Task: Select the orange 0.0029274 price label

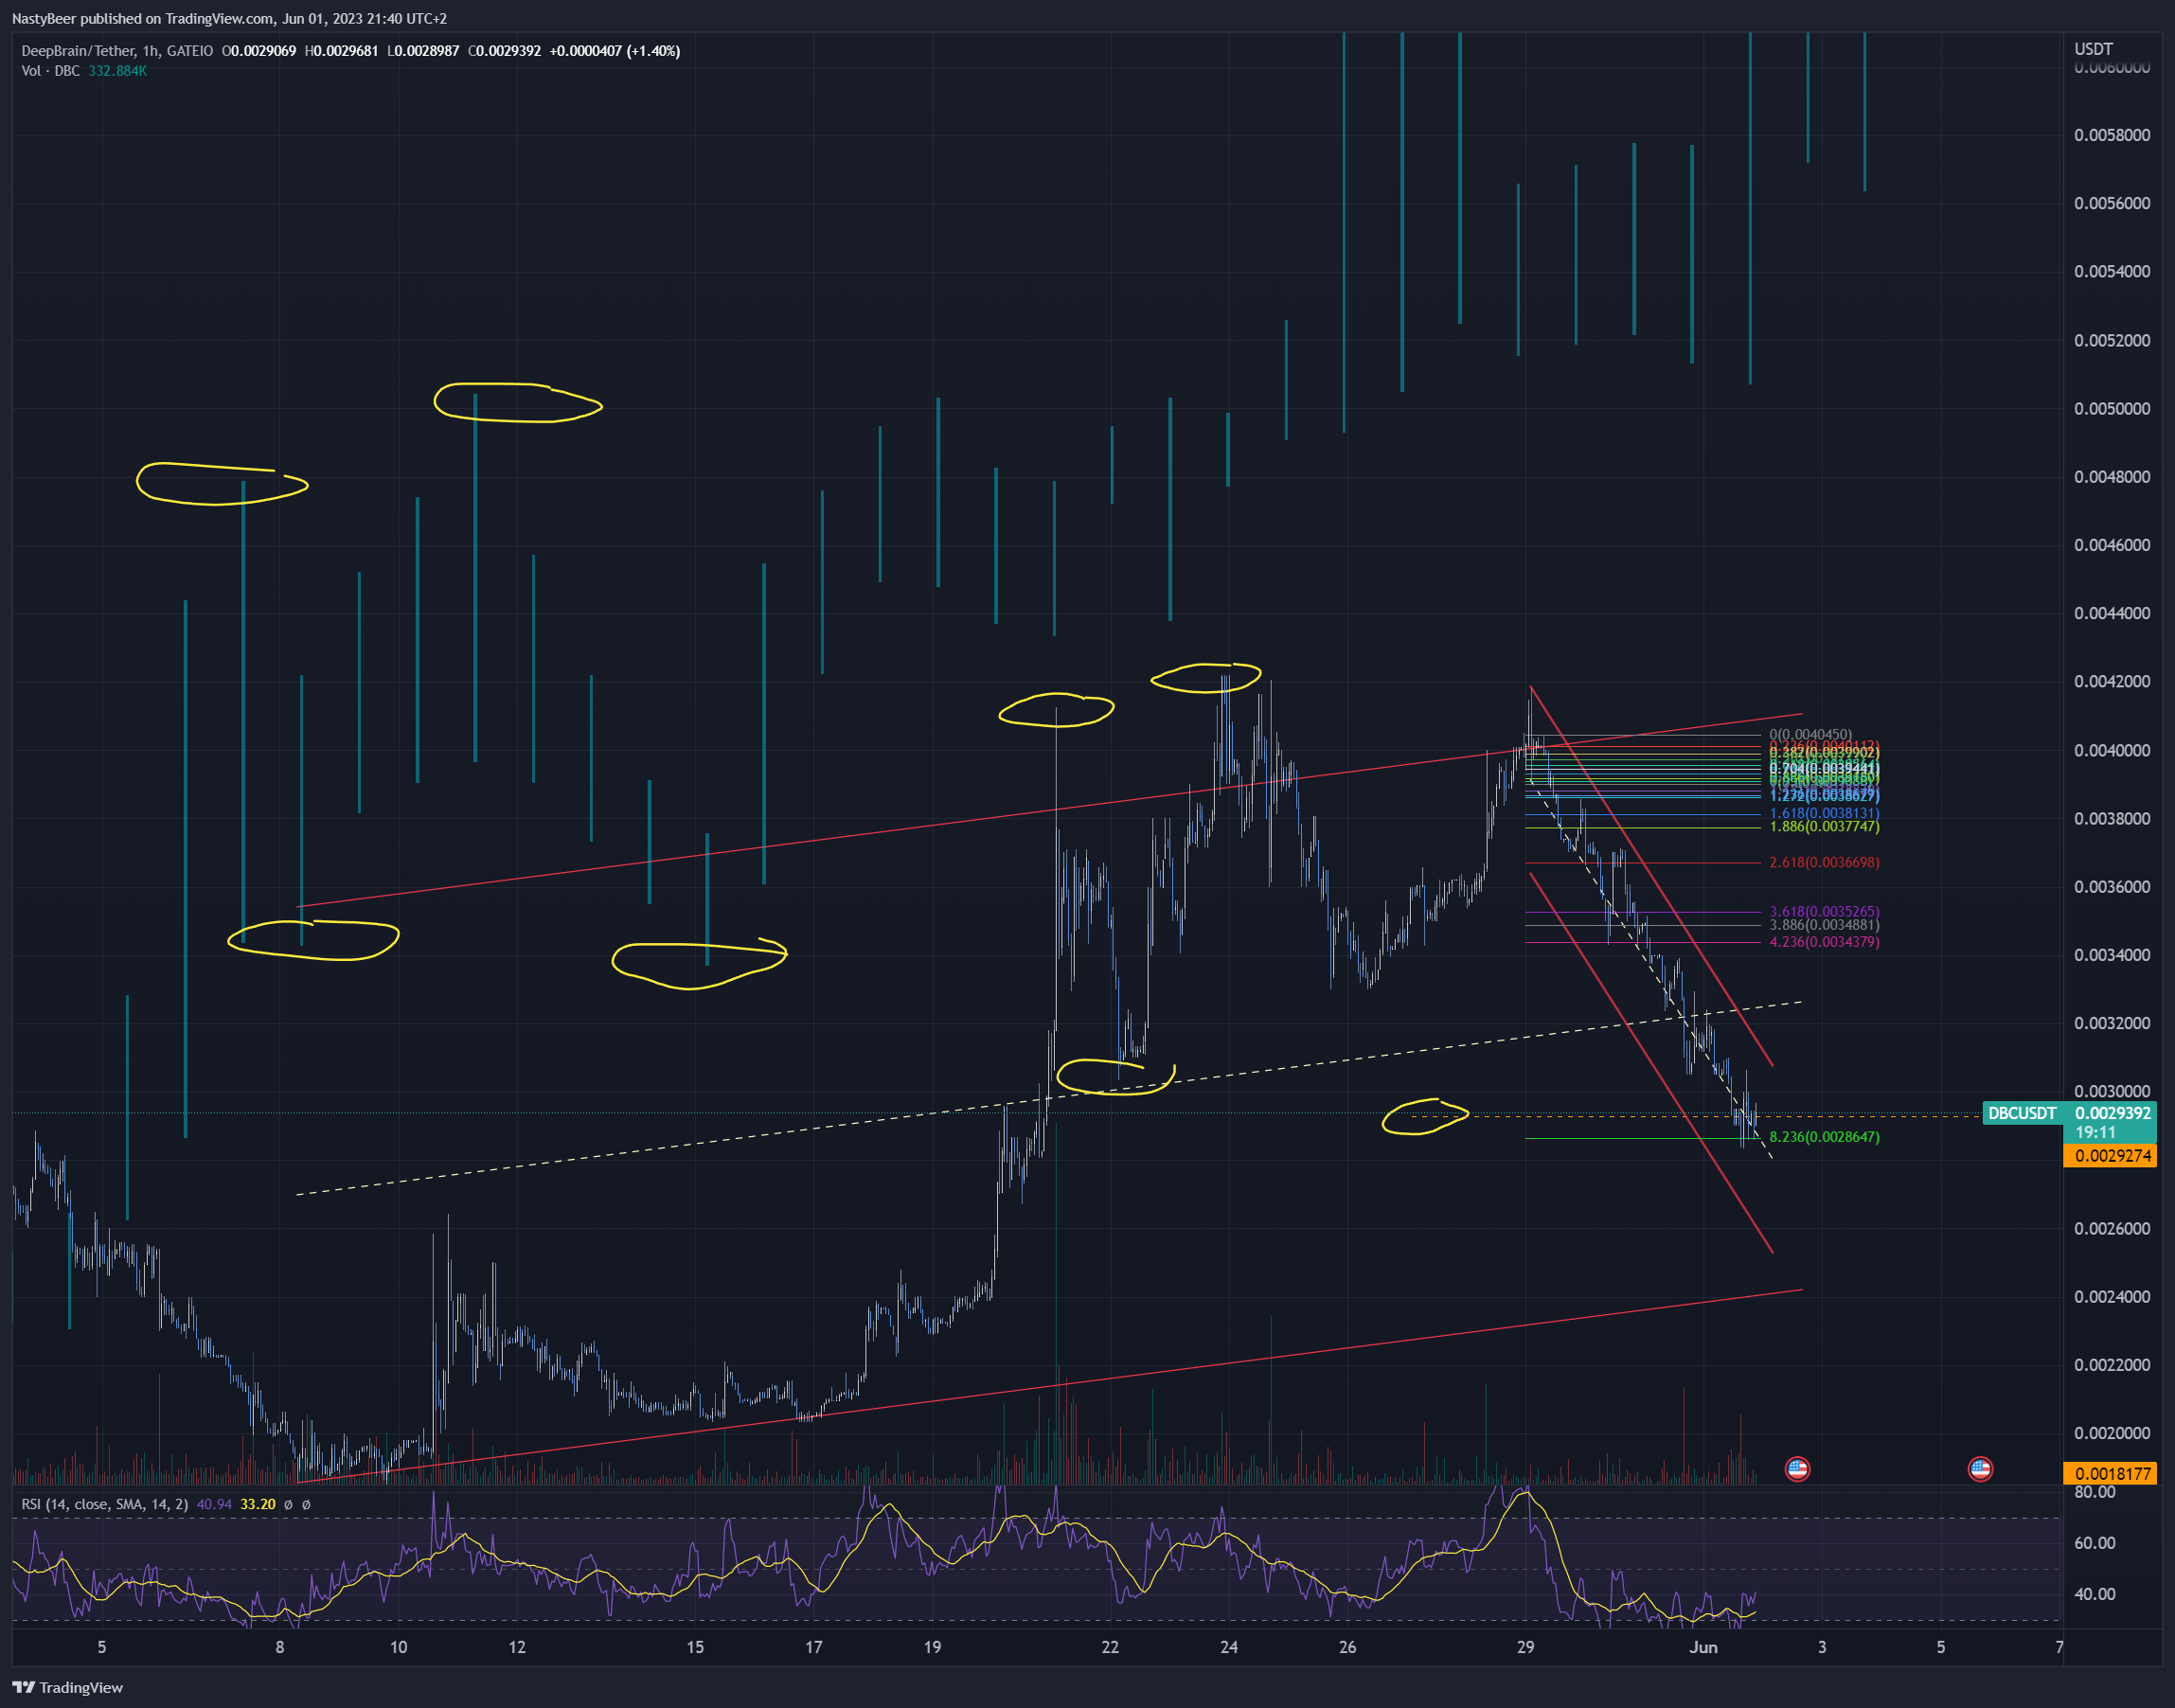Action: pos(2111,1156)
